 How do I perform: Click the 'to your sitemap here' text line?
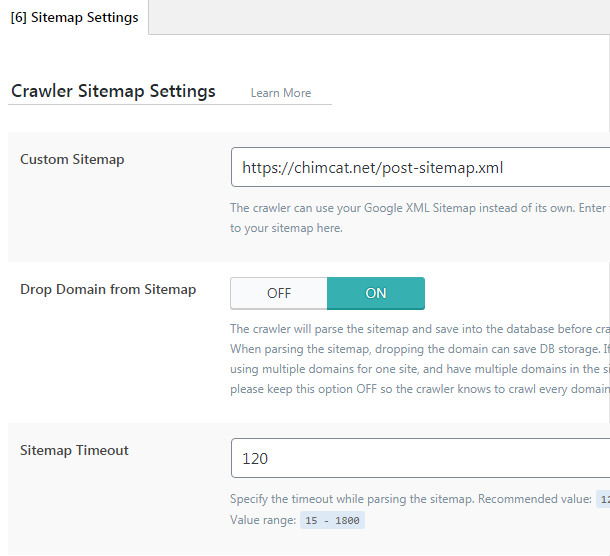tap(286, 228)
